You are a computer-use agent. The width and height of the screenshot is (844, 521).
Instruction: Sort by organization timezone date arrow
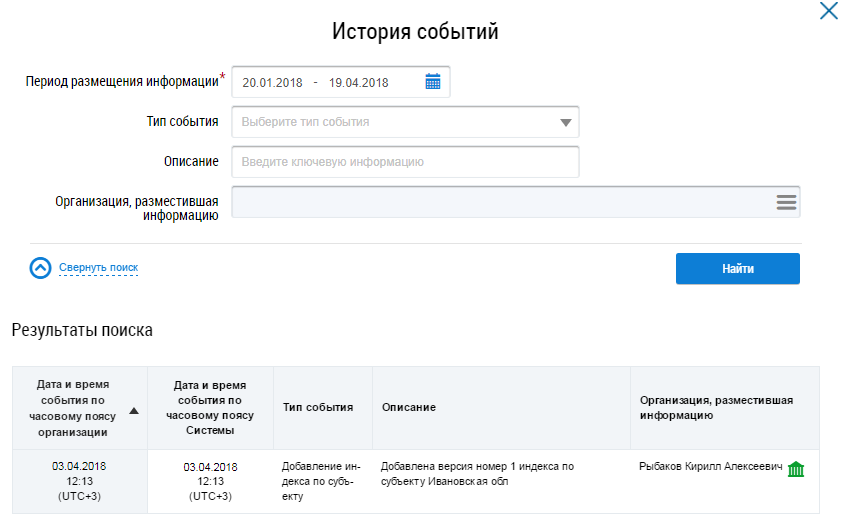[134, 411]
